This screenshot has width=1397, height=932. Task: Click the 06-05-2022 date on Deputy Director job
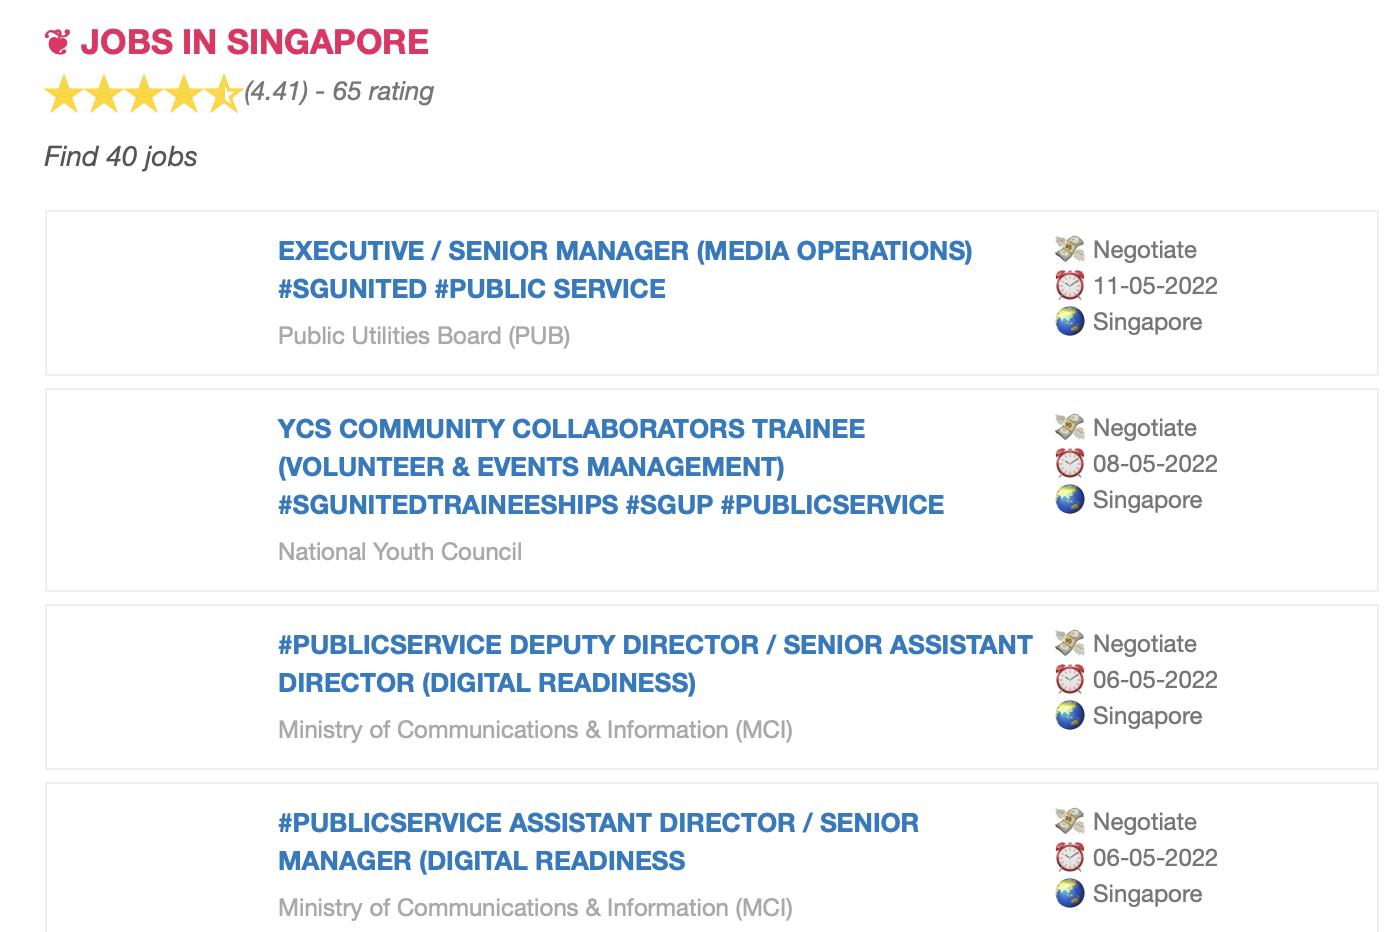click(x=1155, y=680)
